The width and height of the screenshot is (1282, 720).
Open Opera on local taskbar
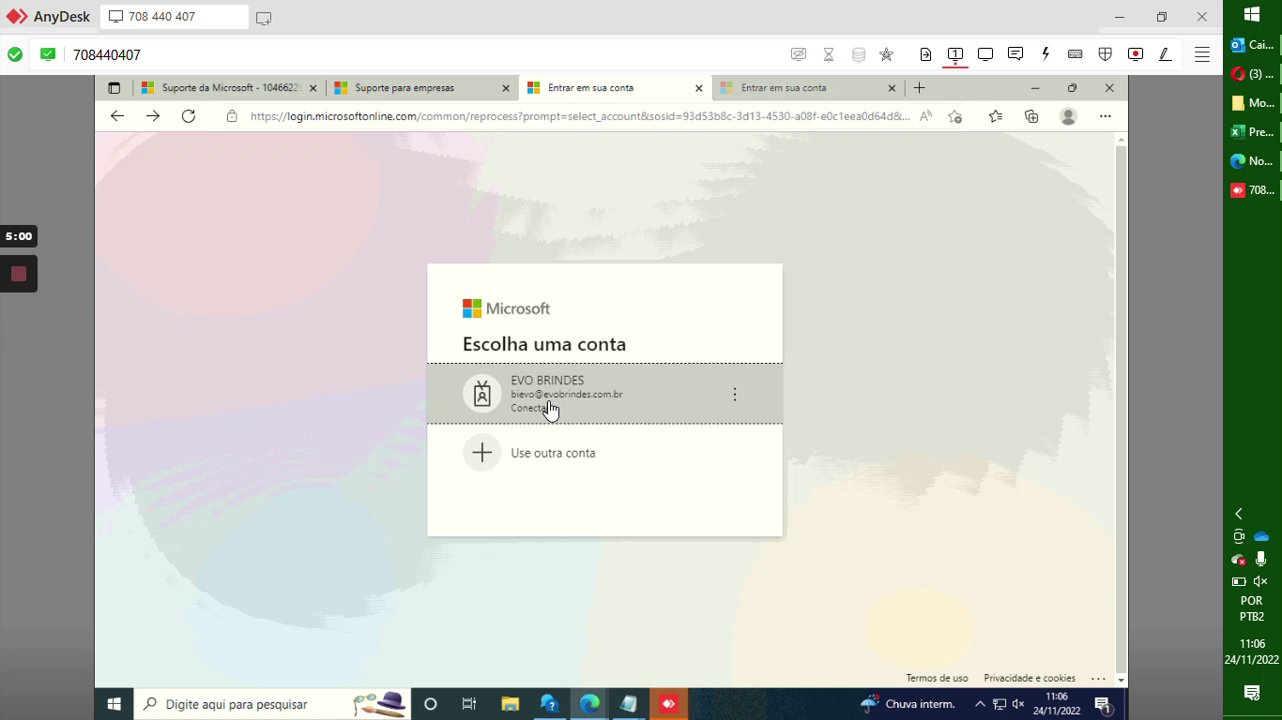point(1252,73)
